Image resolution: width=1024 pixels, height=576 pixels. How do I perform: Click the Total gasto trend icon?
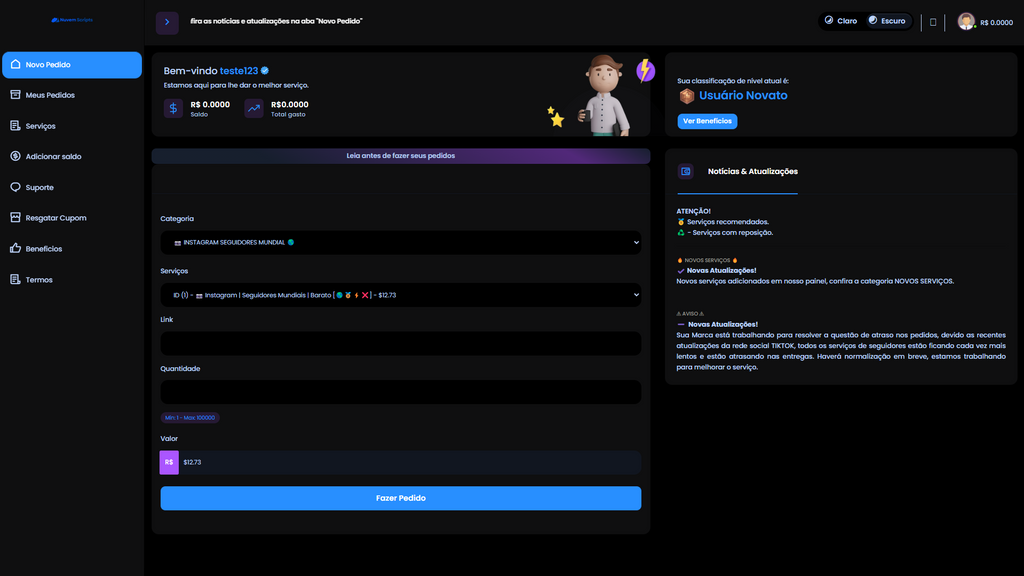click(x=254, y=109)
